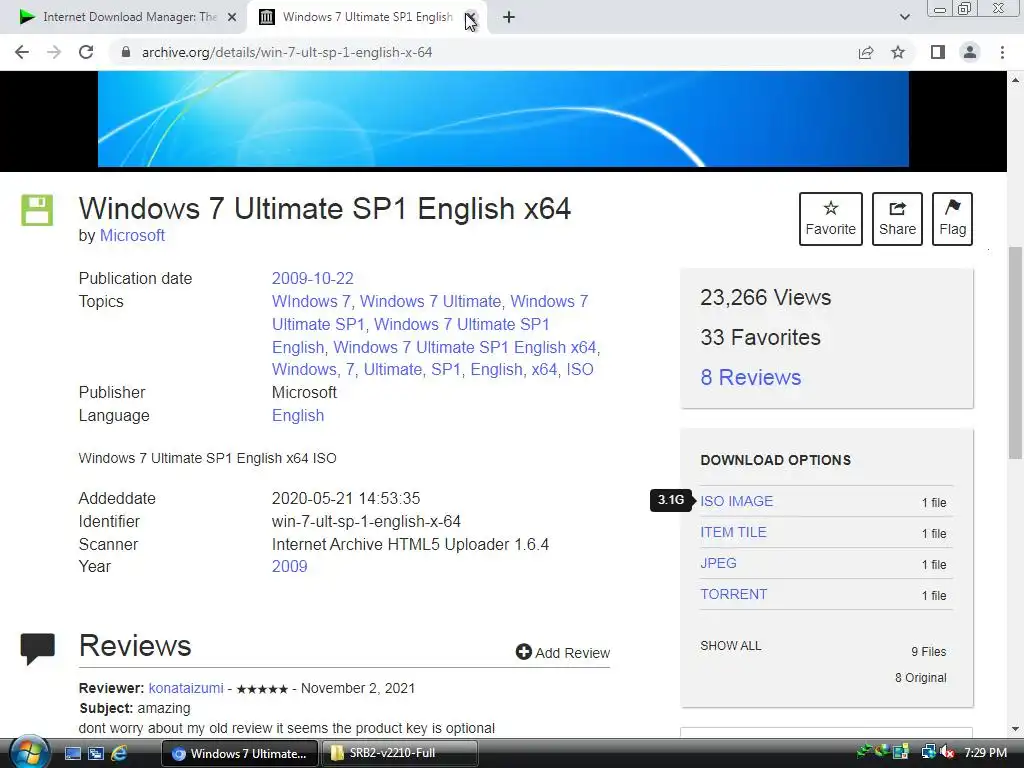Click the 7:29 PM system clock
Screen dimensions: 1024x768
(x=985, y=753)
